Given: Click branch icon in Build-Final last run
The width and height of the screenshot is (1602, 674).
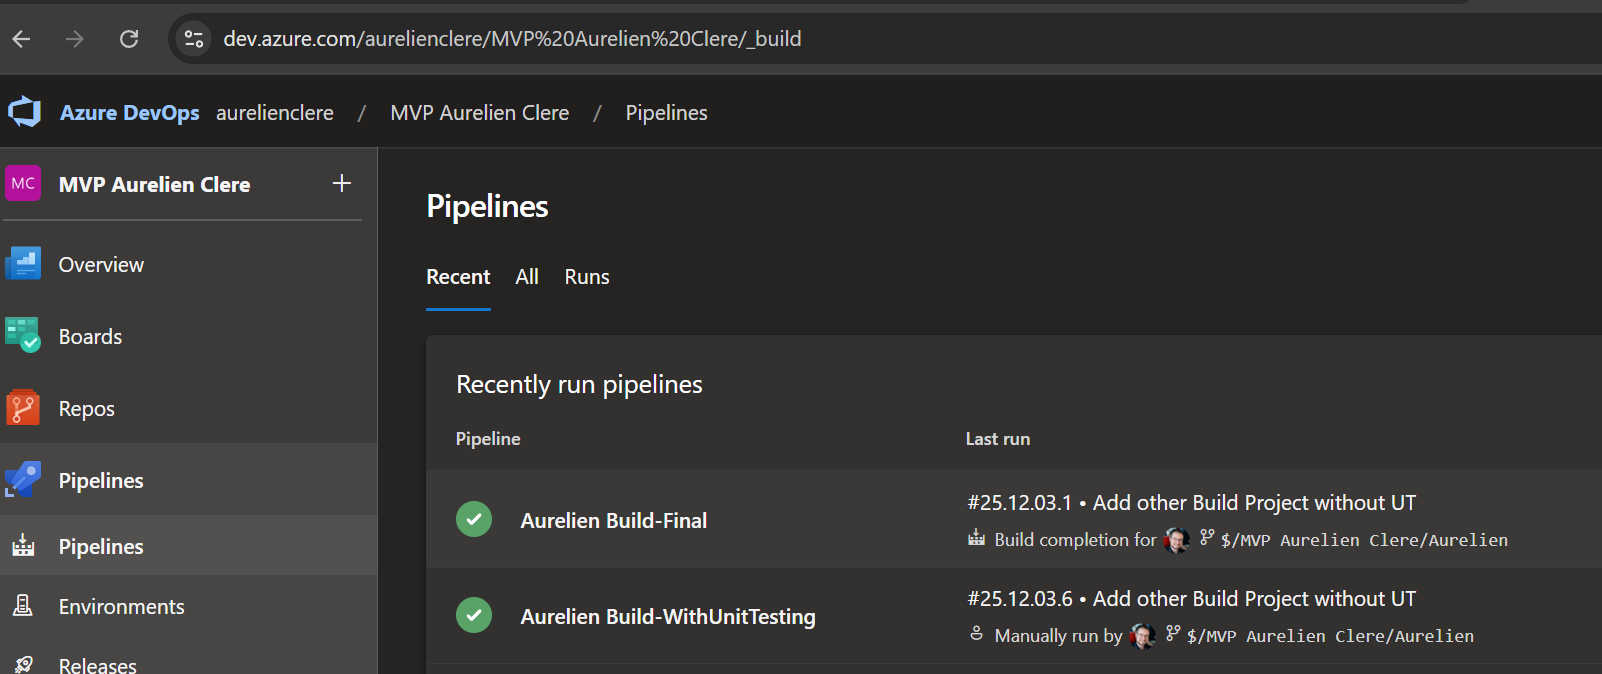Looking at the screenshot, I should tap(1207, 538).
